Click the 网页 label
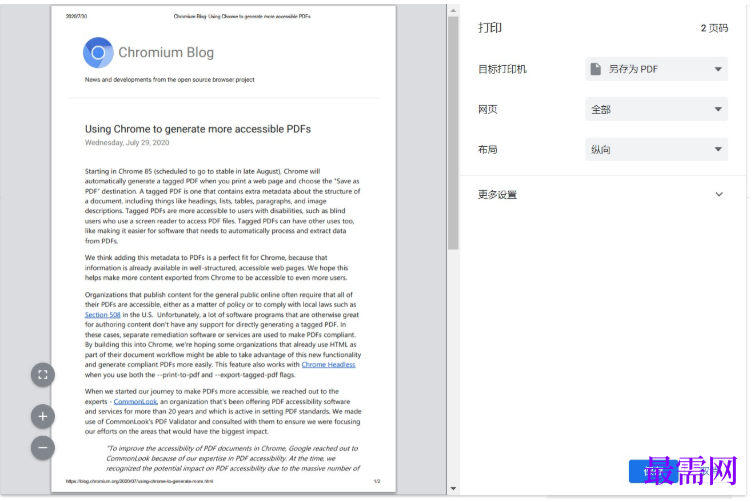Image resolution: width=756 pixels, height=502 pixels. pyautogui.click(x=487, y=109)
